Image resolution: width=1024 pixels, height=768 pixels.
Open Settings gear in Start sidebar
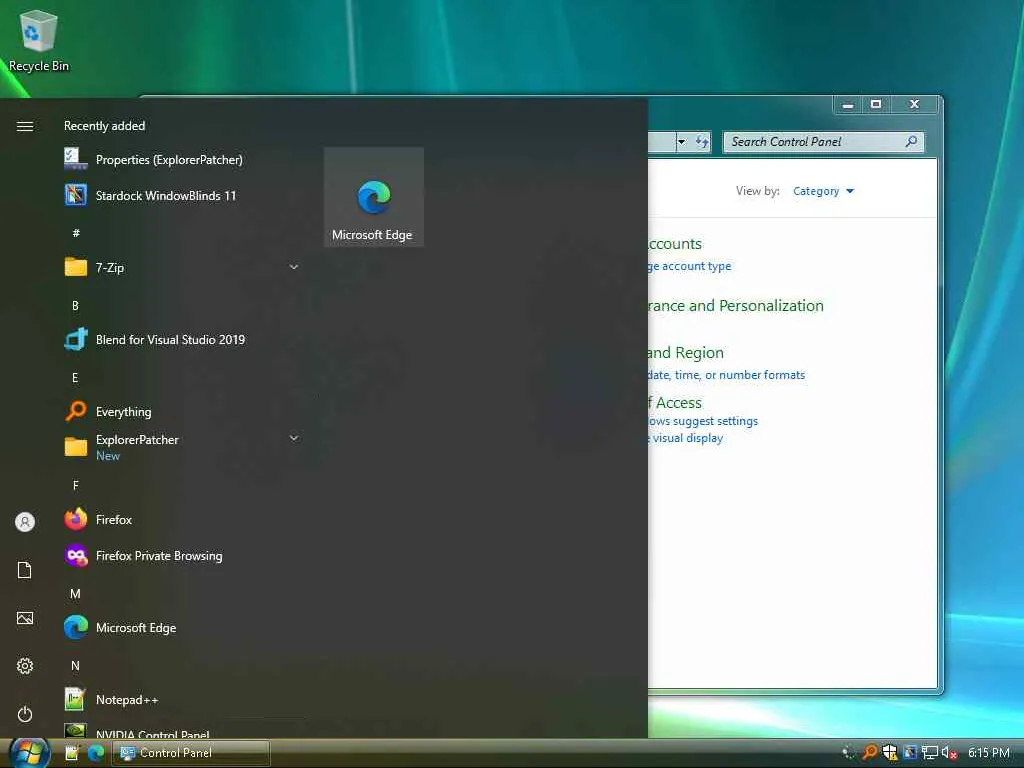(25, 665)
